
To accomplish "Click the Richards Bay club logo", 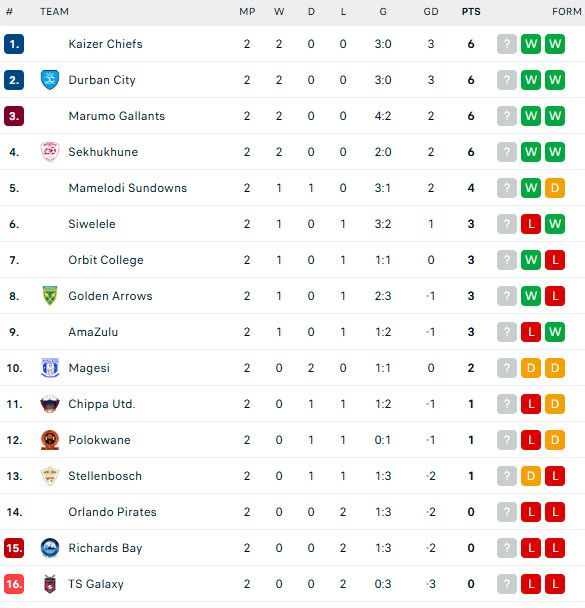I will [x=50, y=548].
